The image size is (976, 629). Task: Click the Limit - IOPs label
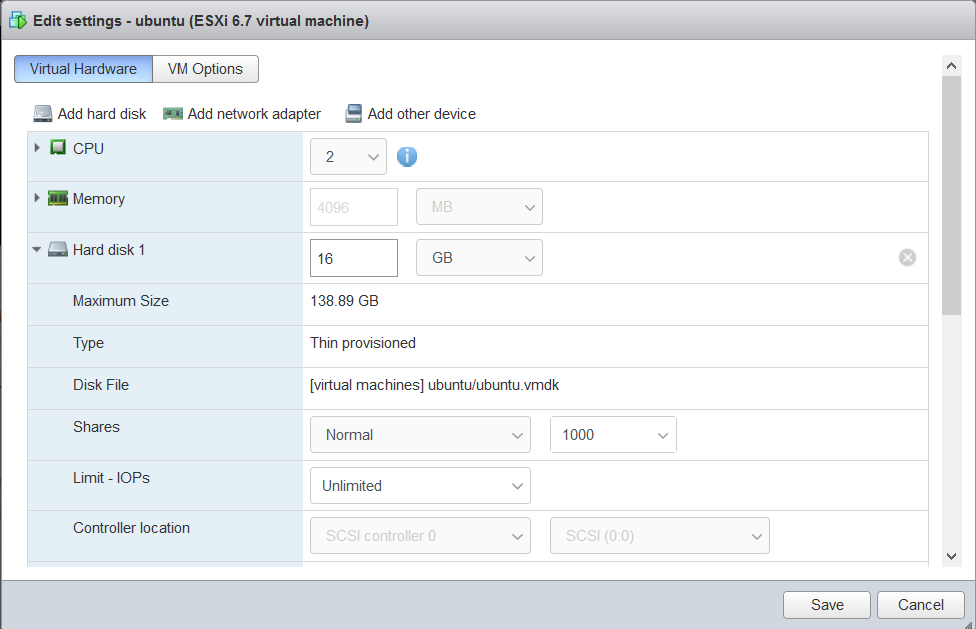[111, 478]
